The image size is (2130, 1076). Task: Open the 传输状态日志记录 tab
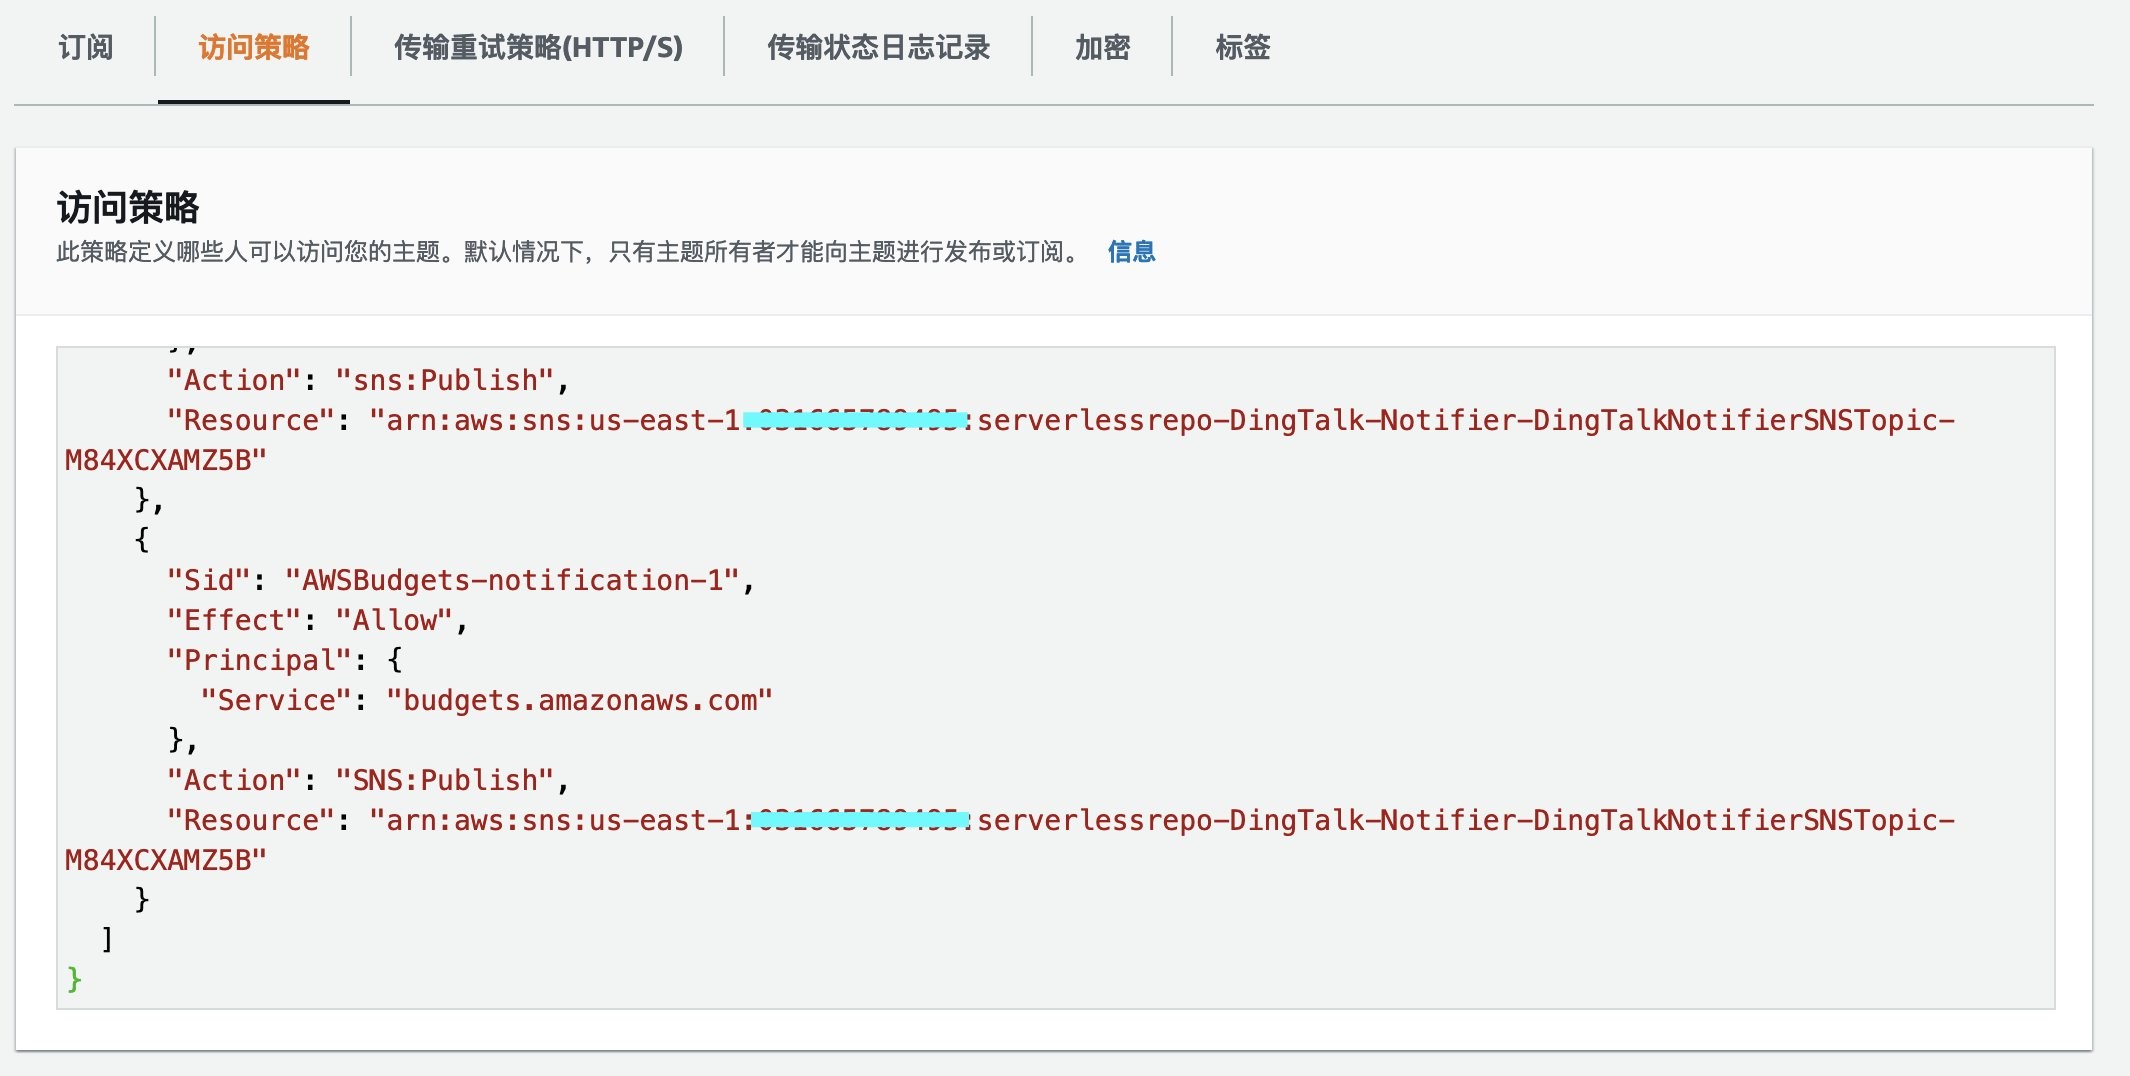878,47
